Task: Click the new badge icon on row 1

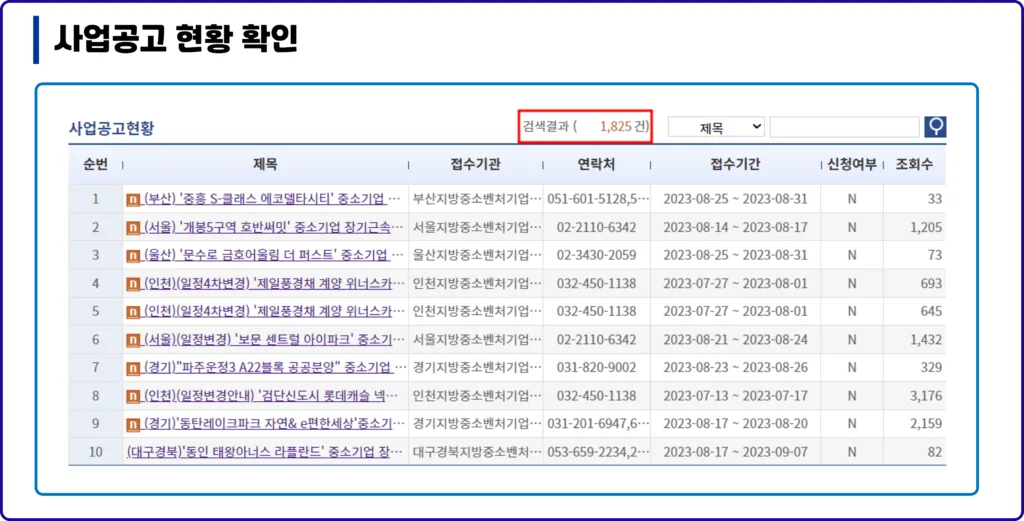Action: click(x=133, y=199)
